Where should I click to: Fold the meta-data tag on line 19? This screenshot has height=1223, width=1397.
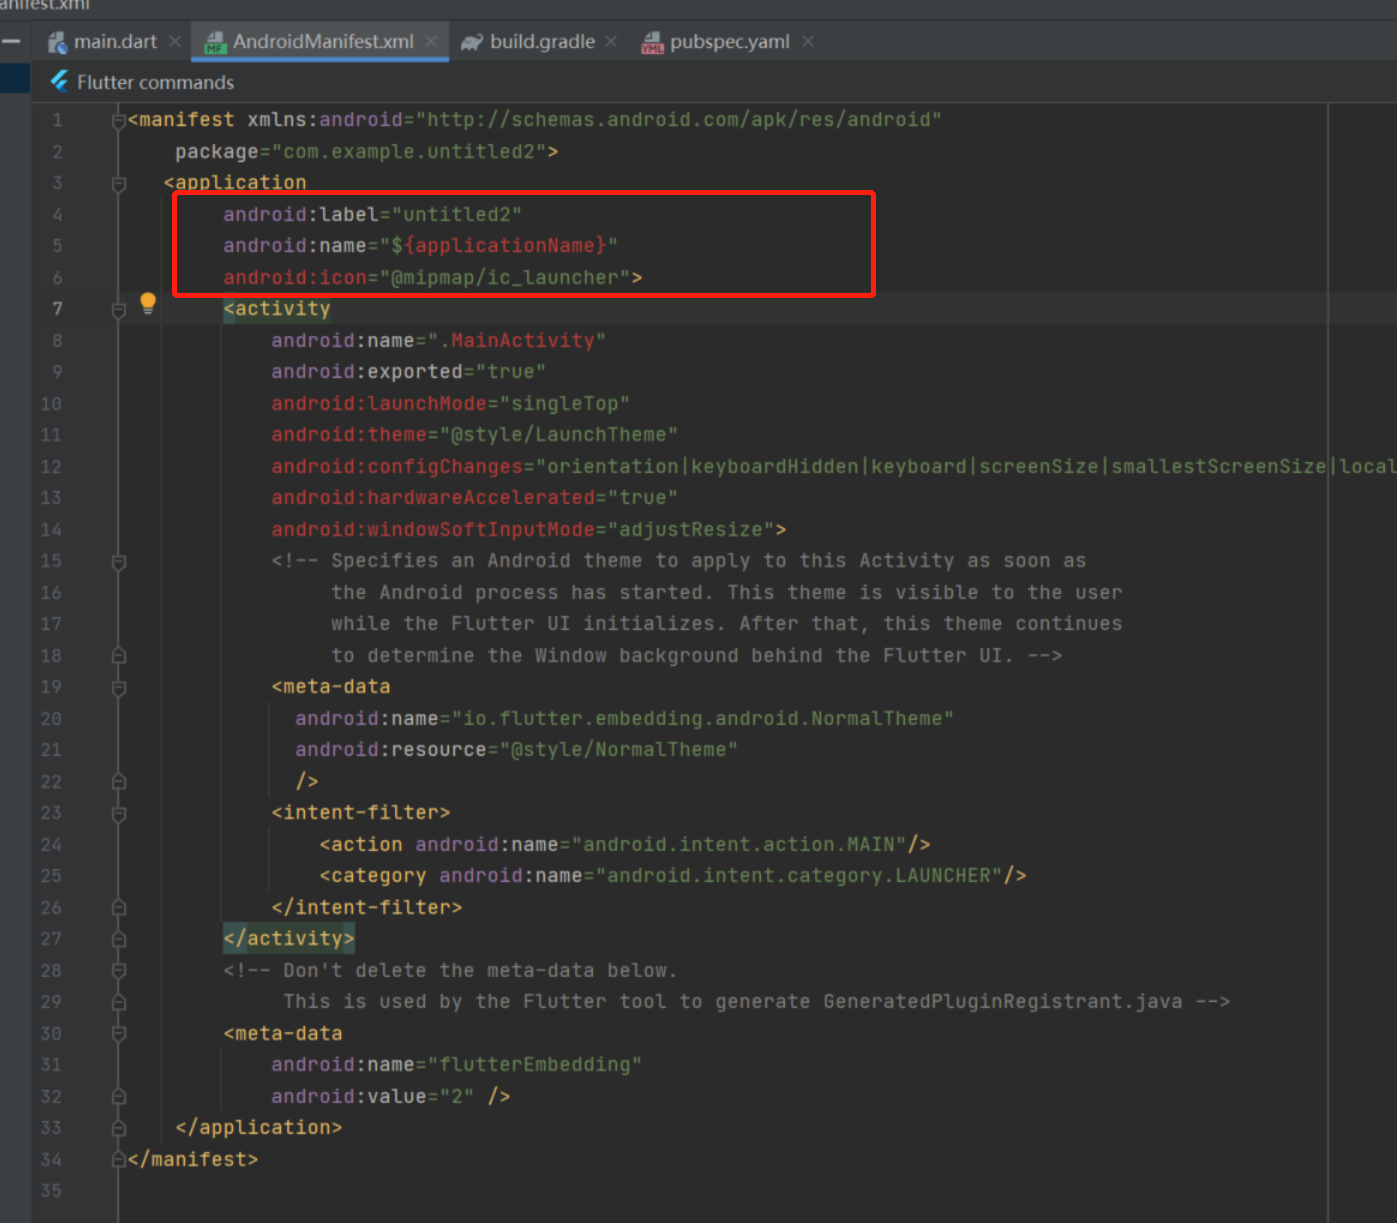point(119,688)
